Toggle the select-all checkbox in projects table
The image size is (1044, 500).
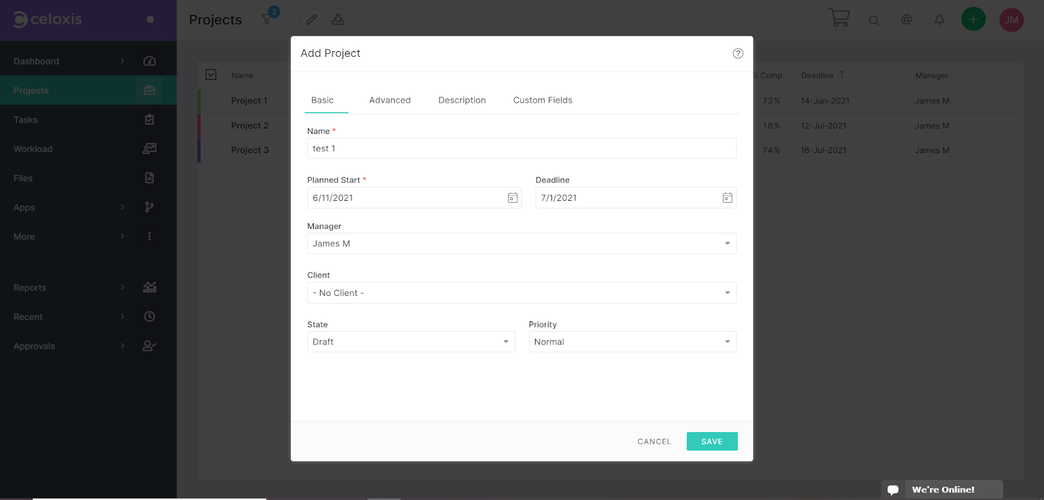click(211, 75)
